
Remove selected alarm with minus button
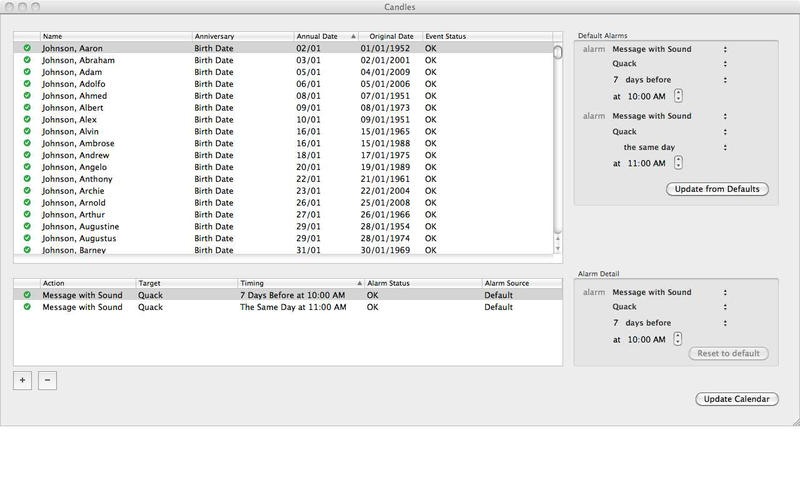pos(47,380)
